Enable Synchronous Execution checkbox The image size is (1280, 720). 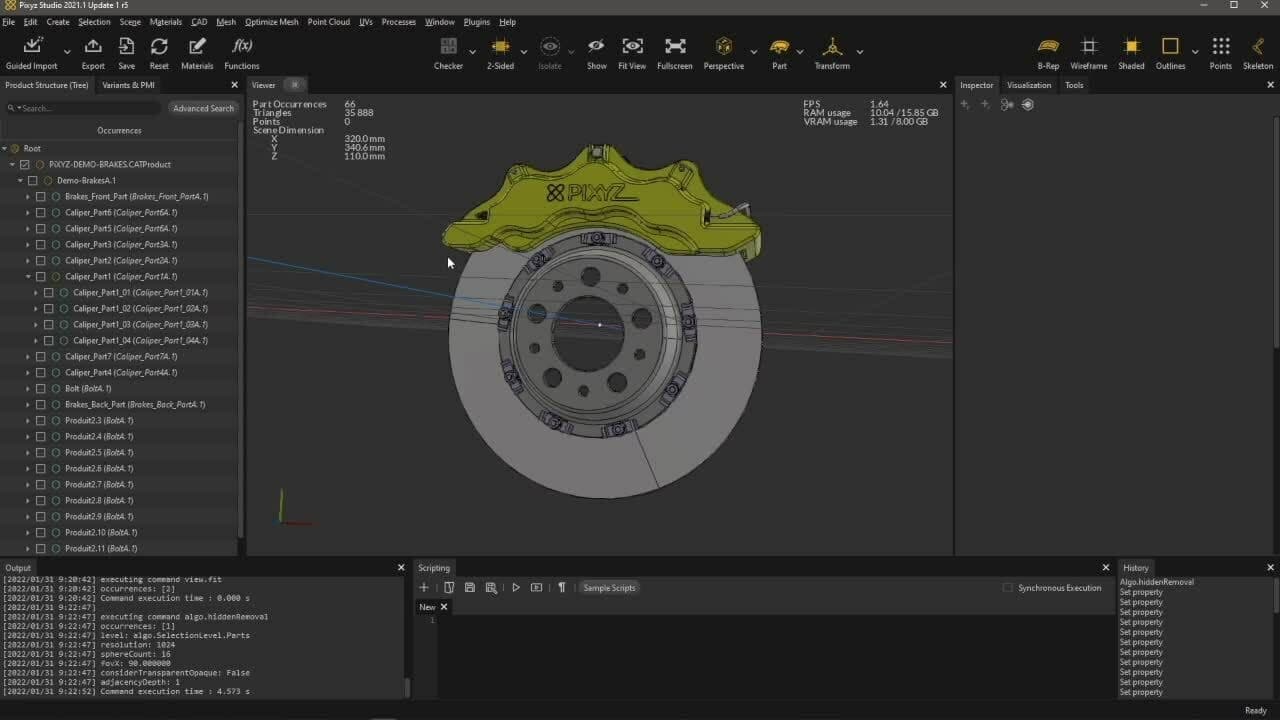click(1008, 588)
